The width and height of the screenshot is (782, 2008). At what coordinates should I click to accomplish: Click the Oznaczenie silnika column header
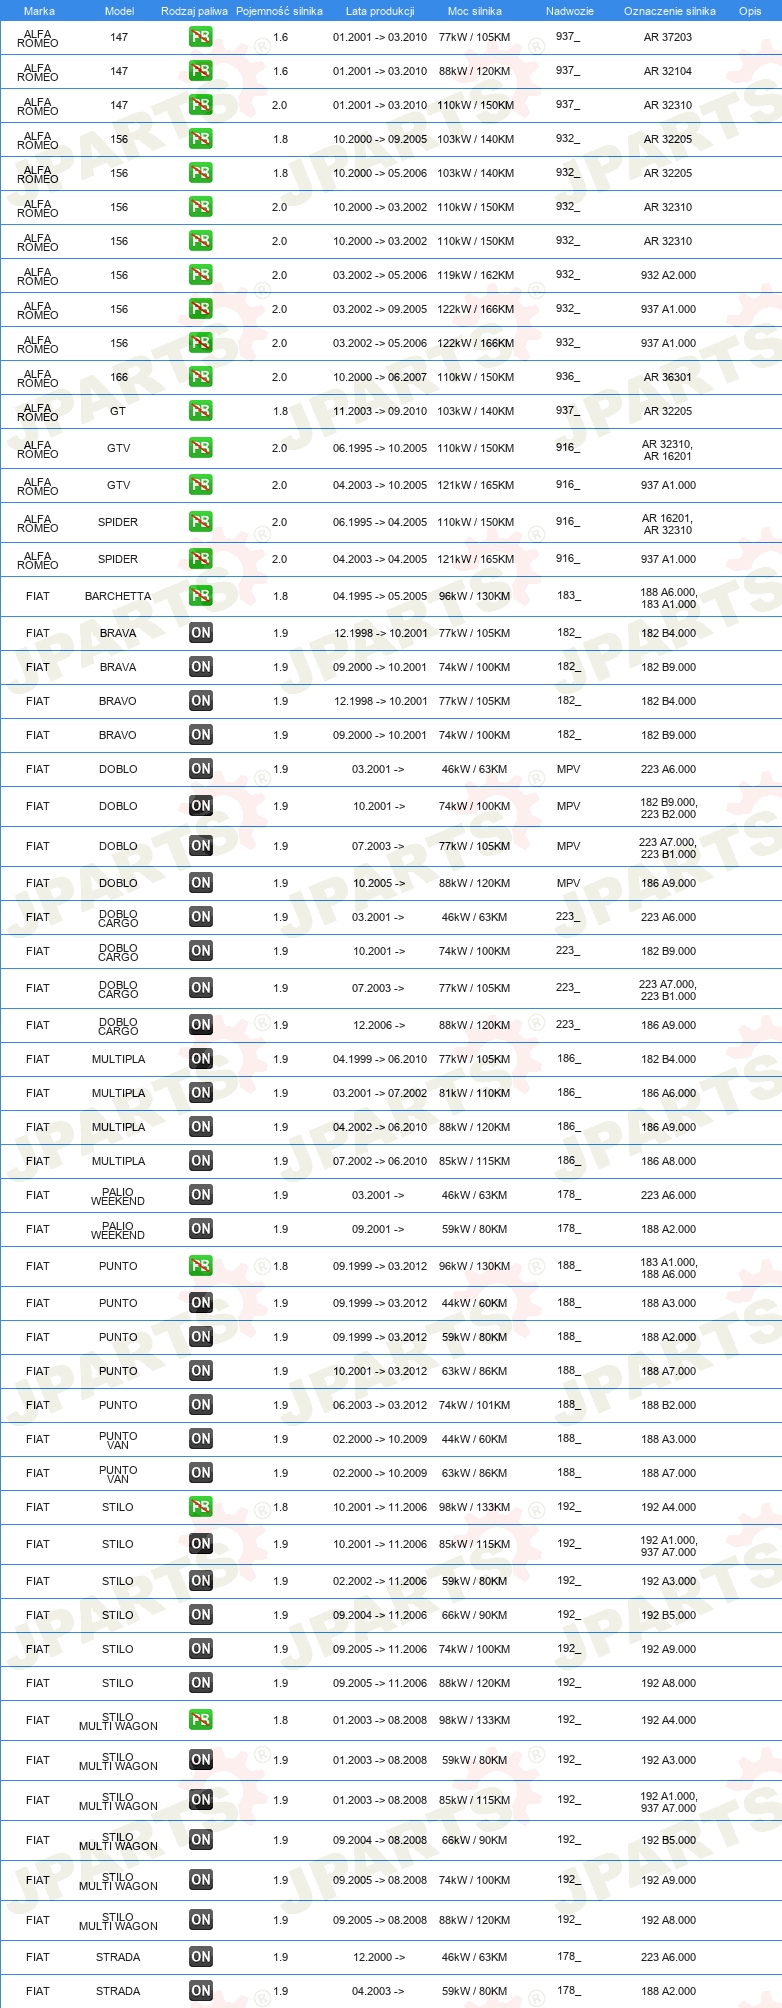coord(670,11)
